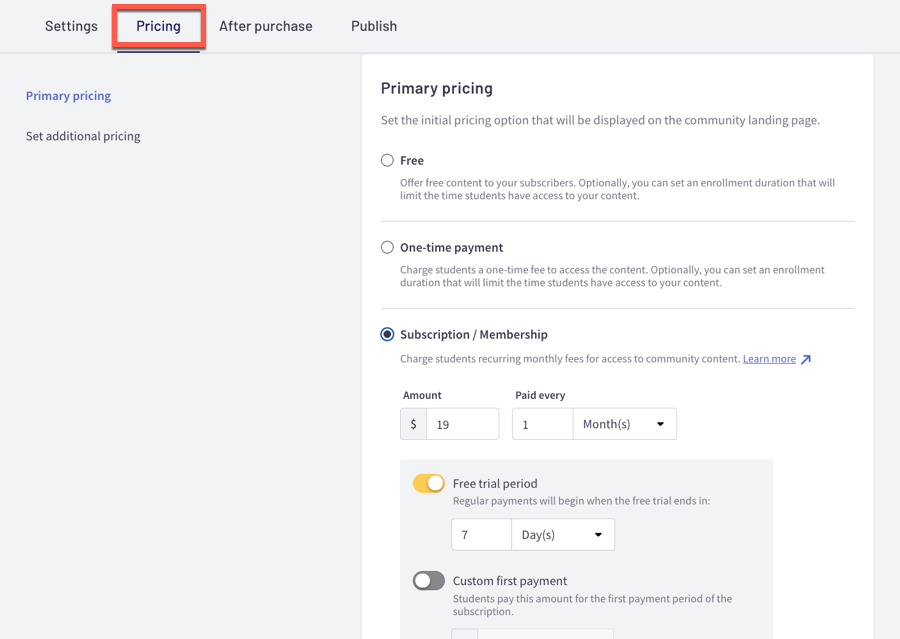Click the highlighted Pricing tab
Screen dimensions: 900x639
tap(158, 26)
